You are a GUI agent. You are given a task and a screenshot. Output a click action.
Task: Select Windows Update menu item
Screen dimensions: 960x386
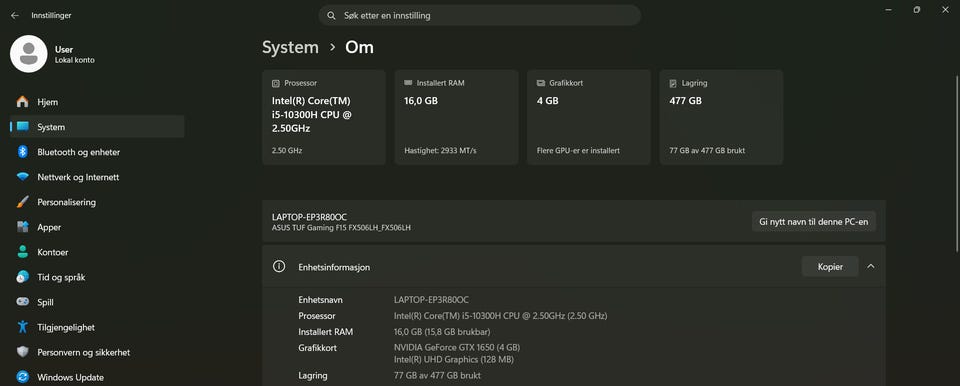tap(97, 377)
